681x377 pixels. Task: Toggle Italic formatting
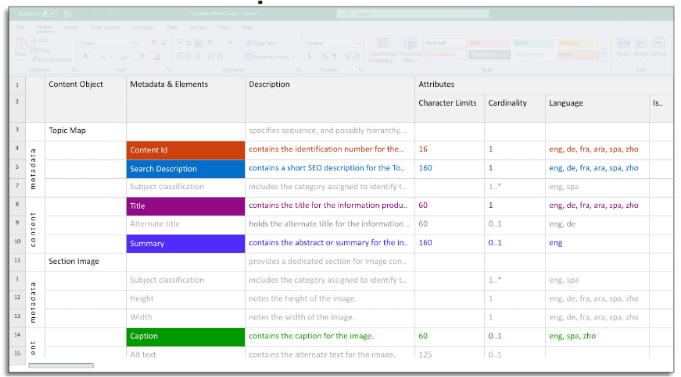94,56
